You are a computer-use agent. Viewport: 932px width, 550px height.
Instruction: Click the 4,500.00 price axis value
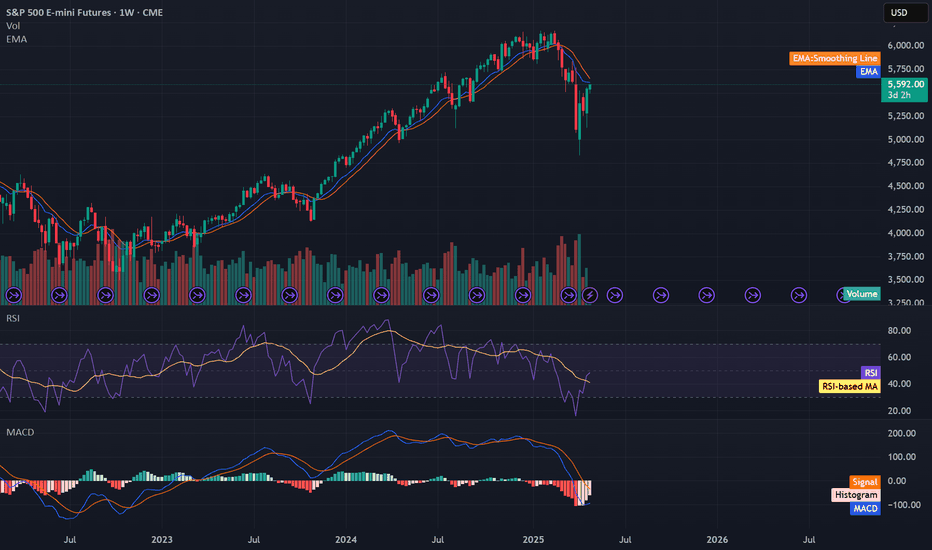906,186
